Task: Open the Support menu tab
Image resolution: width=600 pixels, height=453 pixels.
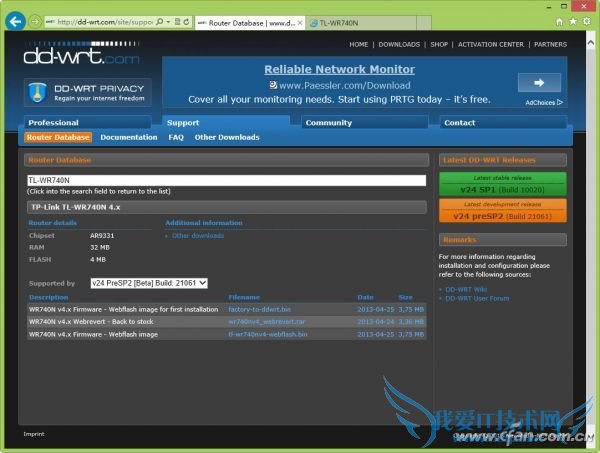Action: pos(226,122)
